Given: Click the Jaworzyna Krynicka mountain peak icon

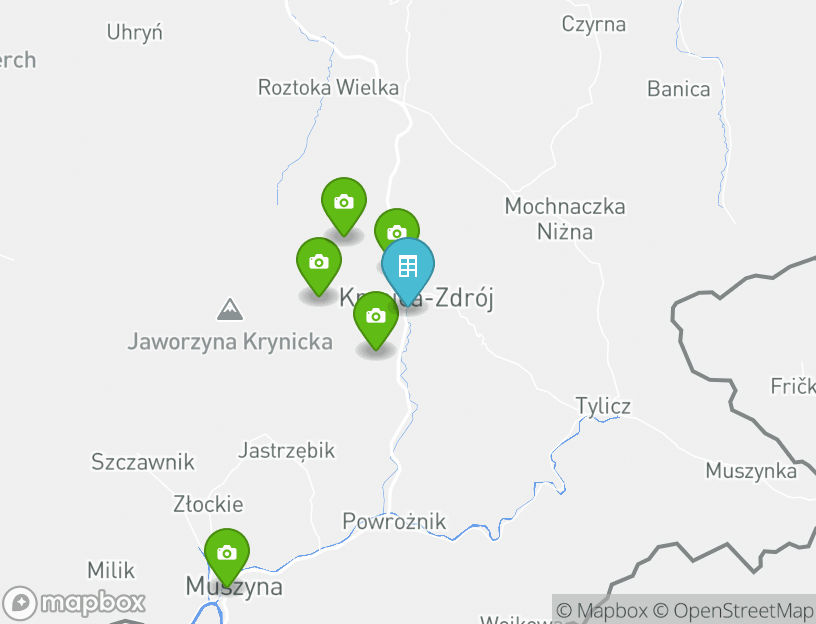Looking at the screenshot, I should 230,309.
